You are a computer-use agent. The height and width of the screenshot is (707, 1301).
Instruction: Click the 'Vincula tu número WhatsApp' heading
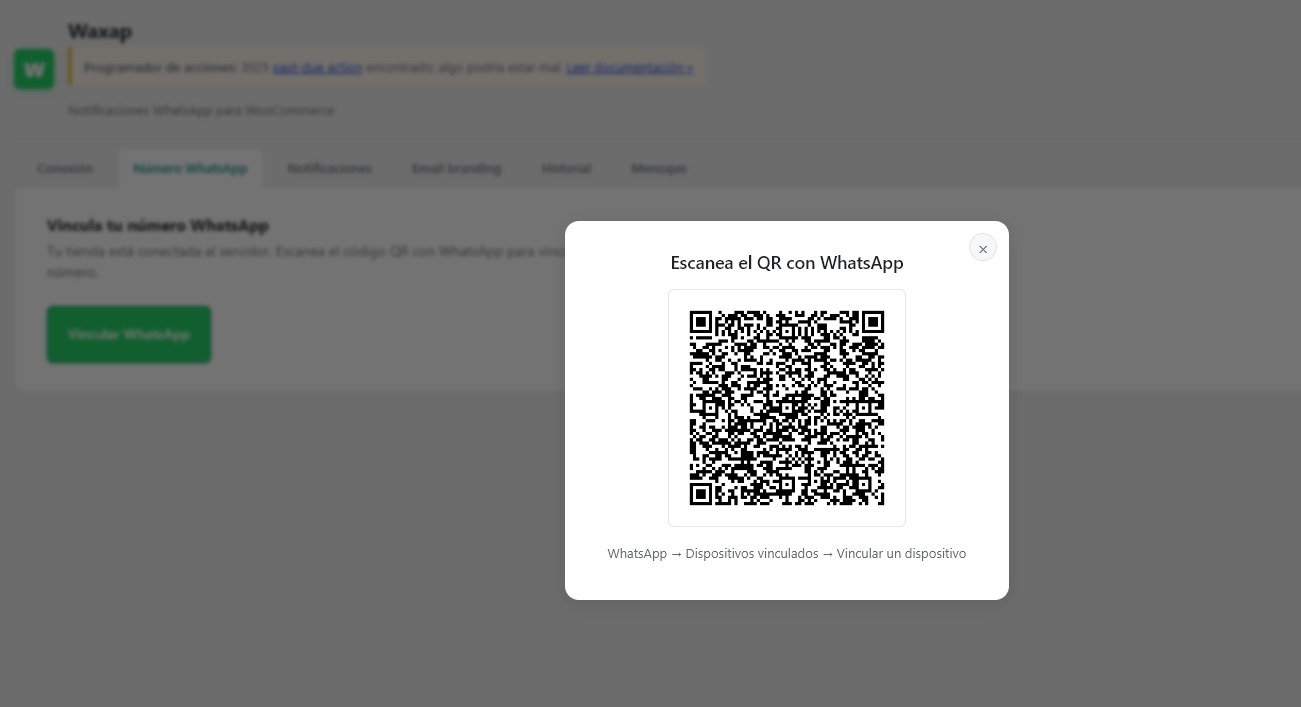(158, 226)
